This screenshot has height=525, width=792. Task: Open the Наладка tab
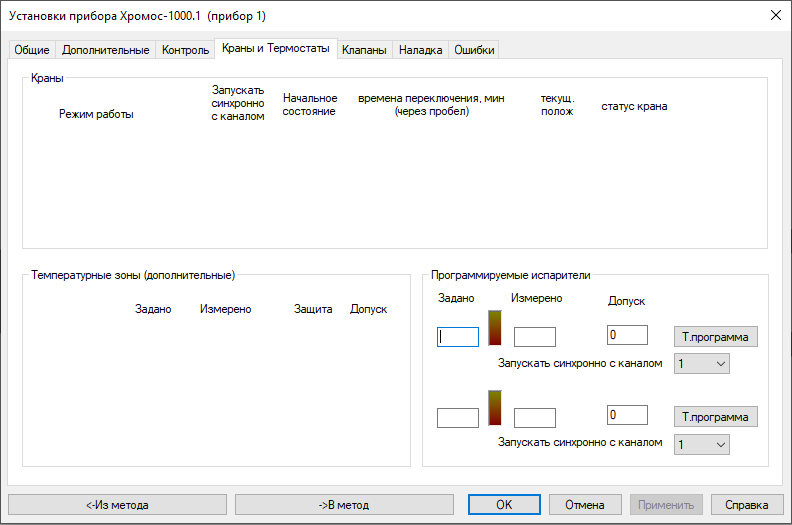pos(421,50)
